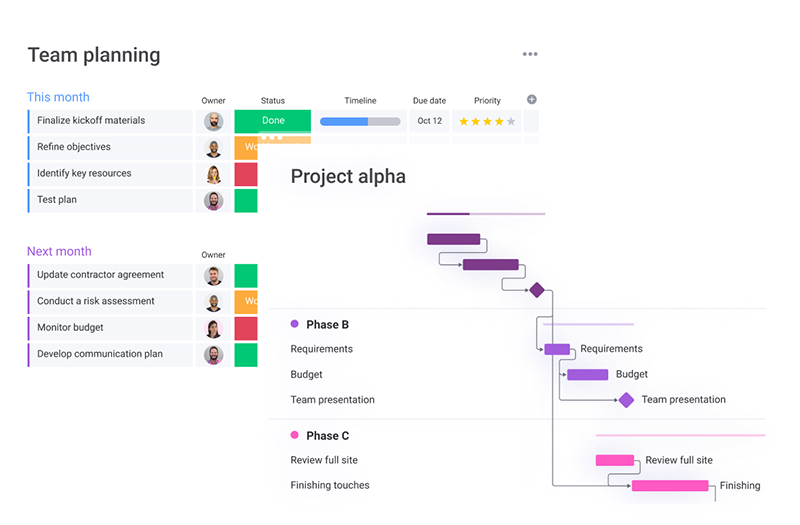Open the Conduct a risk assessment item
The width and height of the screenshot is (800, 525).
click(95, 301)
